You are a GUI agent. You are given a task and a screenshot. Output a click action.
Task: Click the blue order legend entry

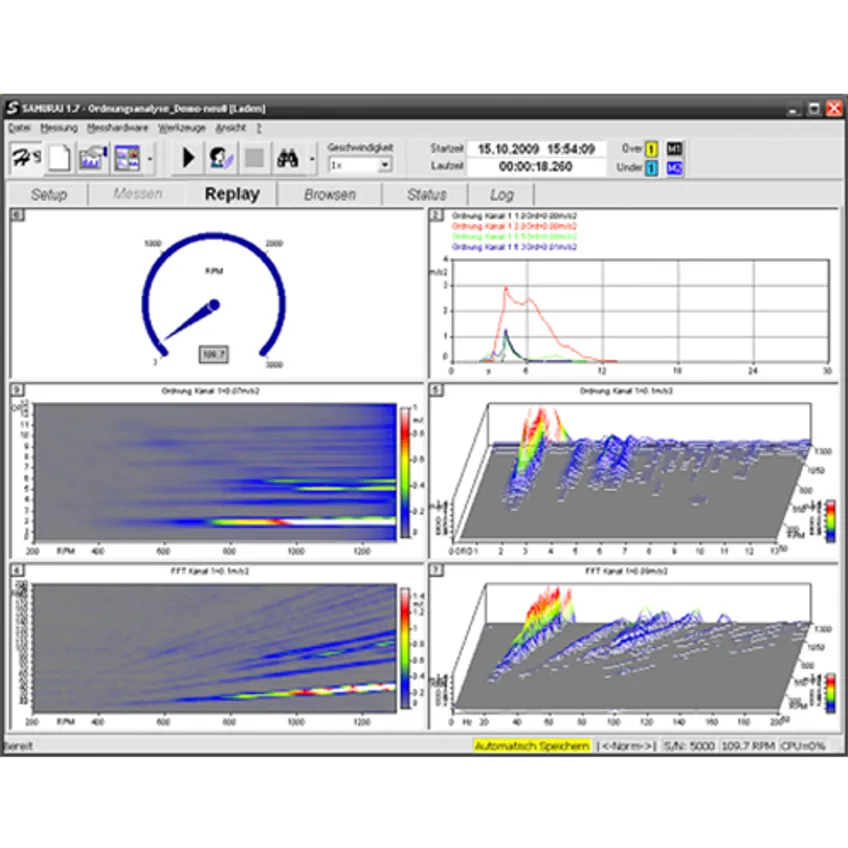click(513, 247)
